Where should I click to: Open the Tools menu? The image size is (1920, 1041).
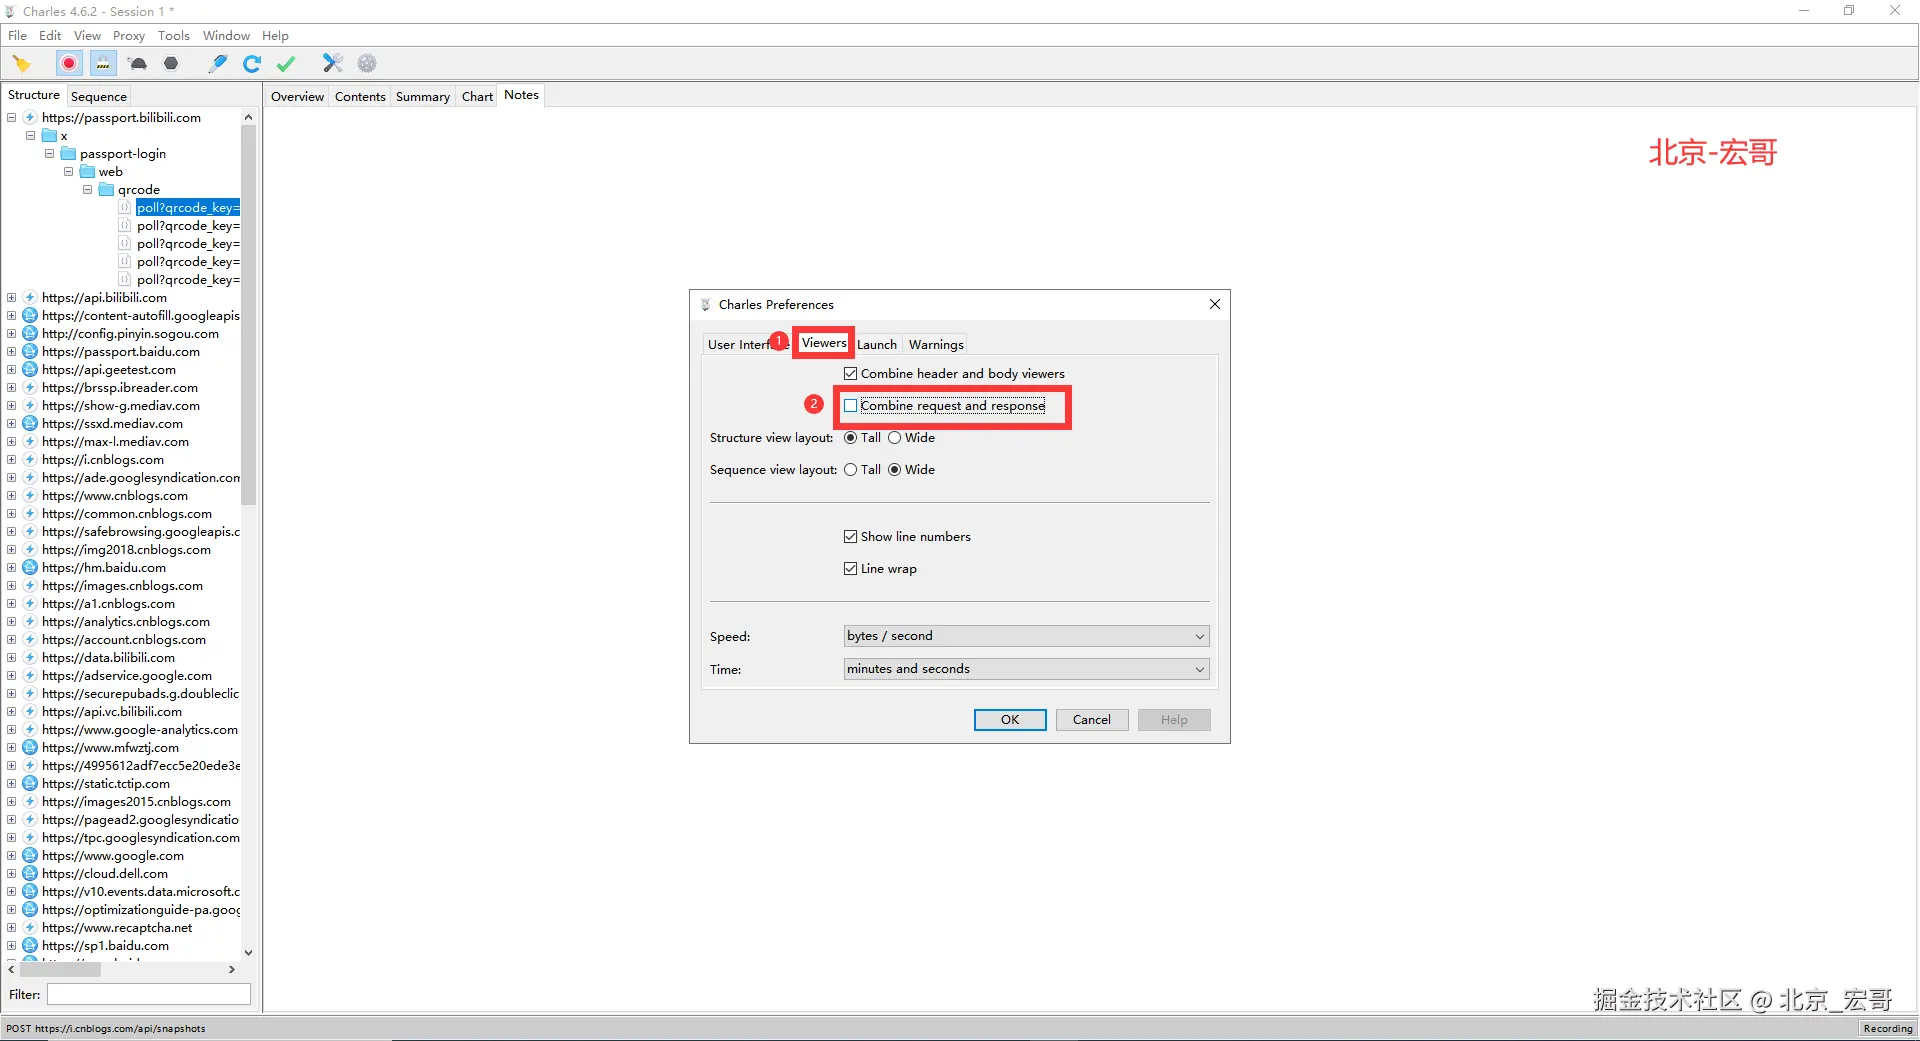click(x=173, y=36)
